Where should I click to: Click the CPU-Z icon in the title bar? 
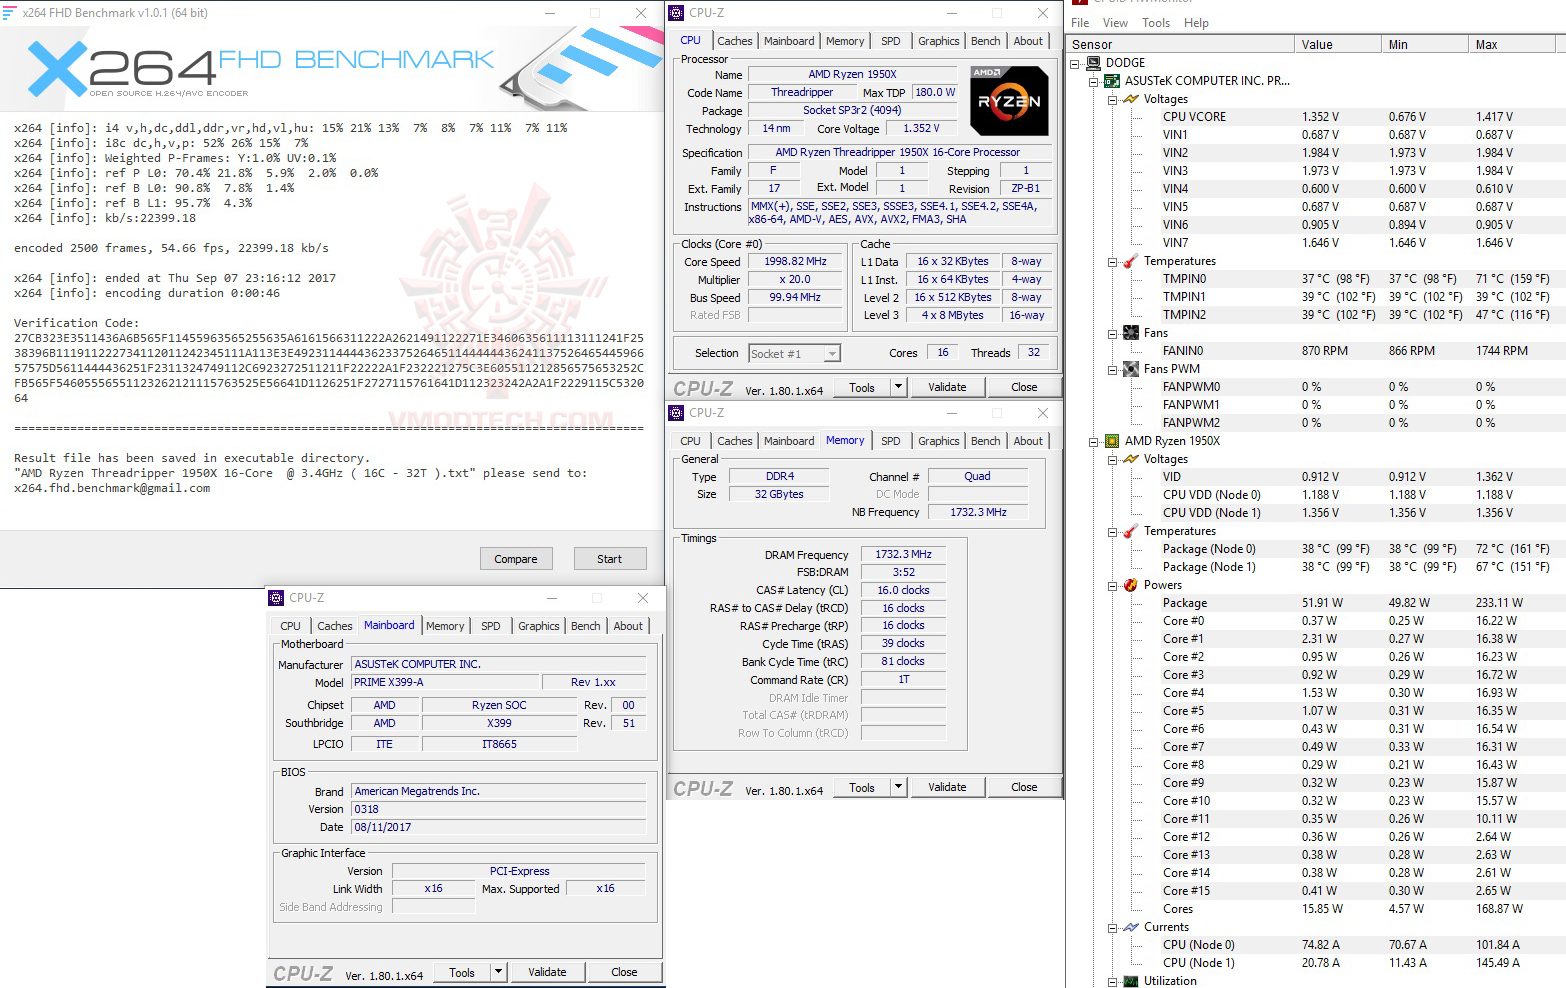pos(676,13)
